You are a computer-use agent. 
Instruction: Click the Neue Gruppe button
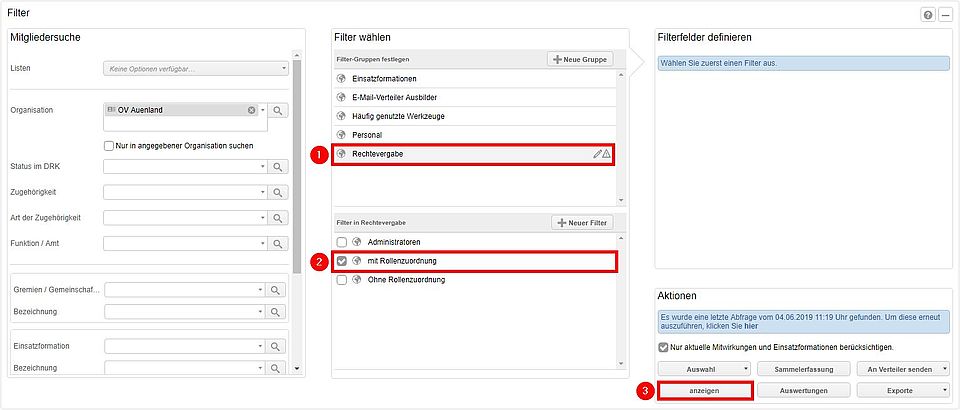(579, 59)
